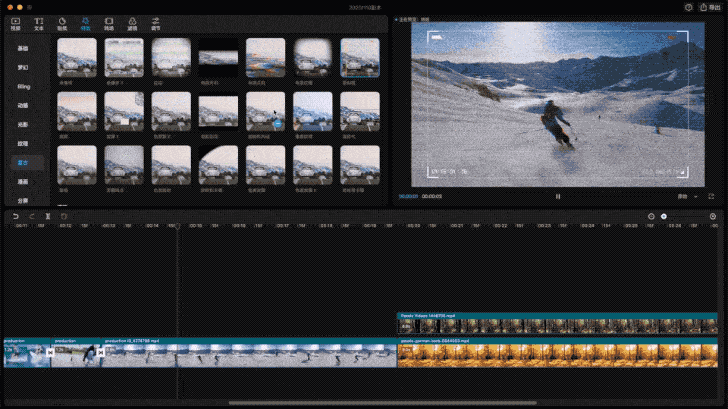Click the timeline zoom slider handle
The height and width of the screenshot is (409, 728).
click(x=664, y=216)
